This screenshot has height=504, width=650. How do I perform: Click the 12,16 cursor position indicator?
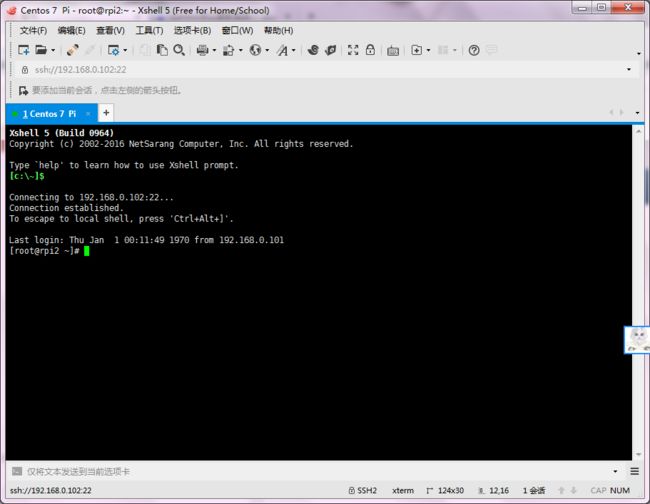click(494, 491)
